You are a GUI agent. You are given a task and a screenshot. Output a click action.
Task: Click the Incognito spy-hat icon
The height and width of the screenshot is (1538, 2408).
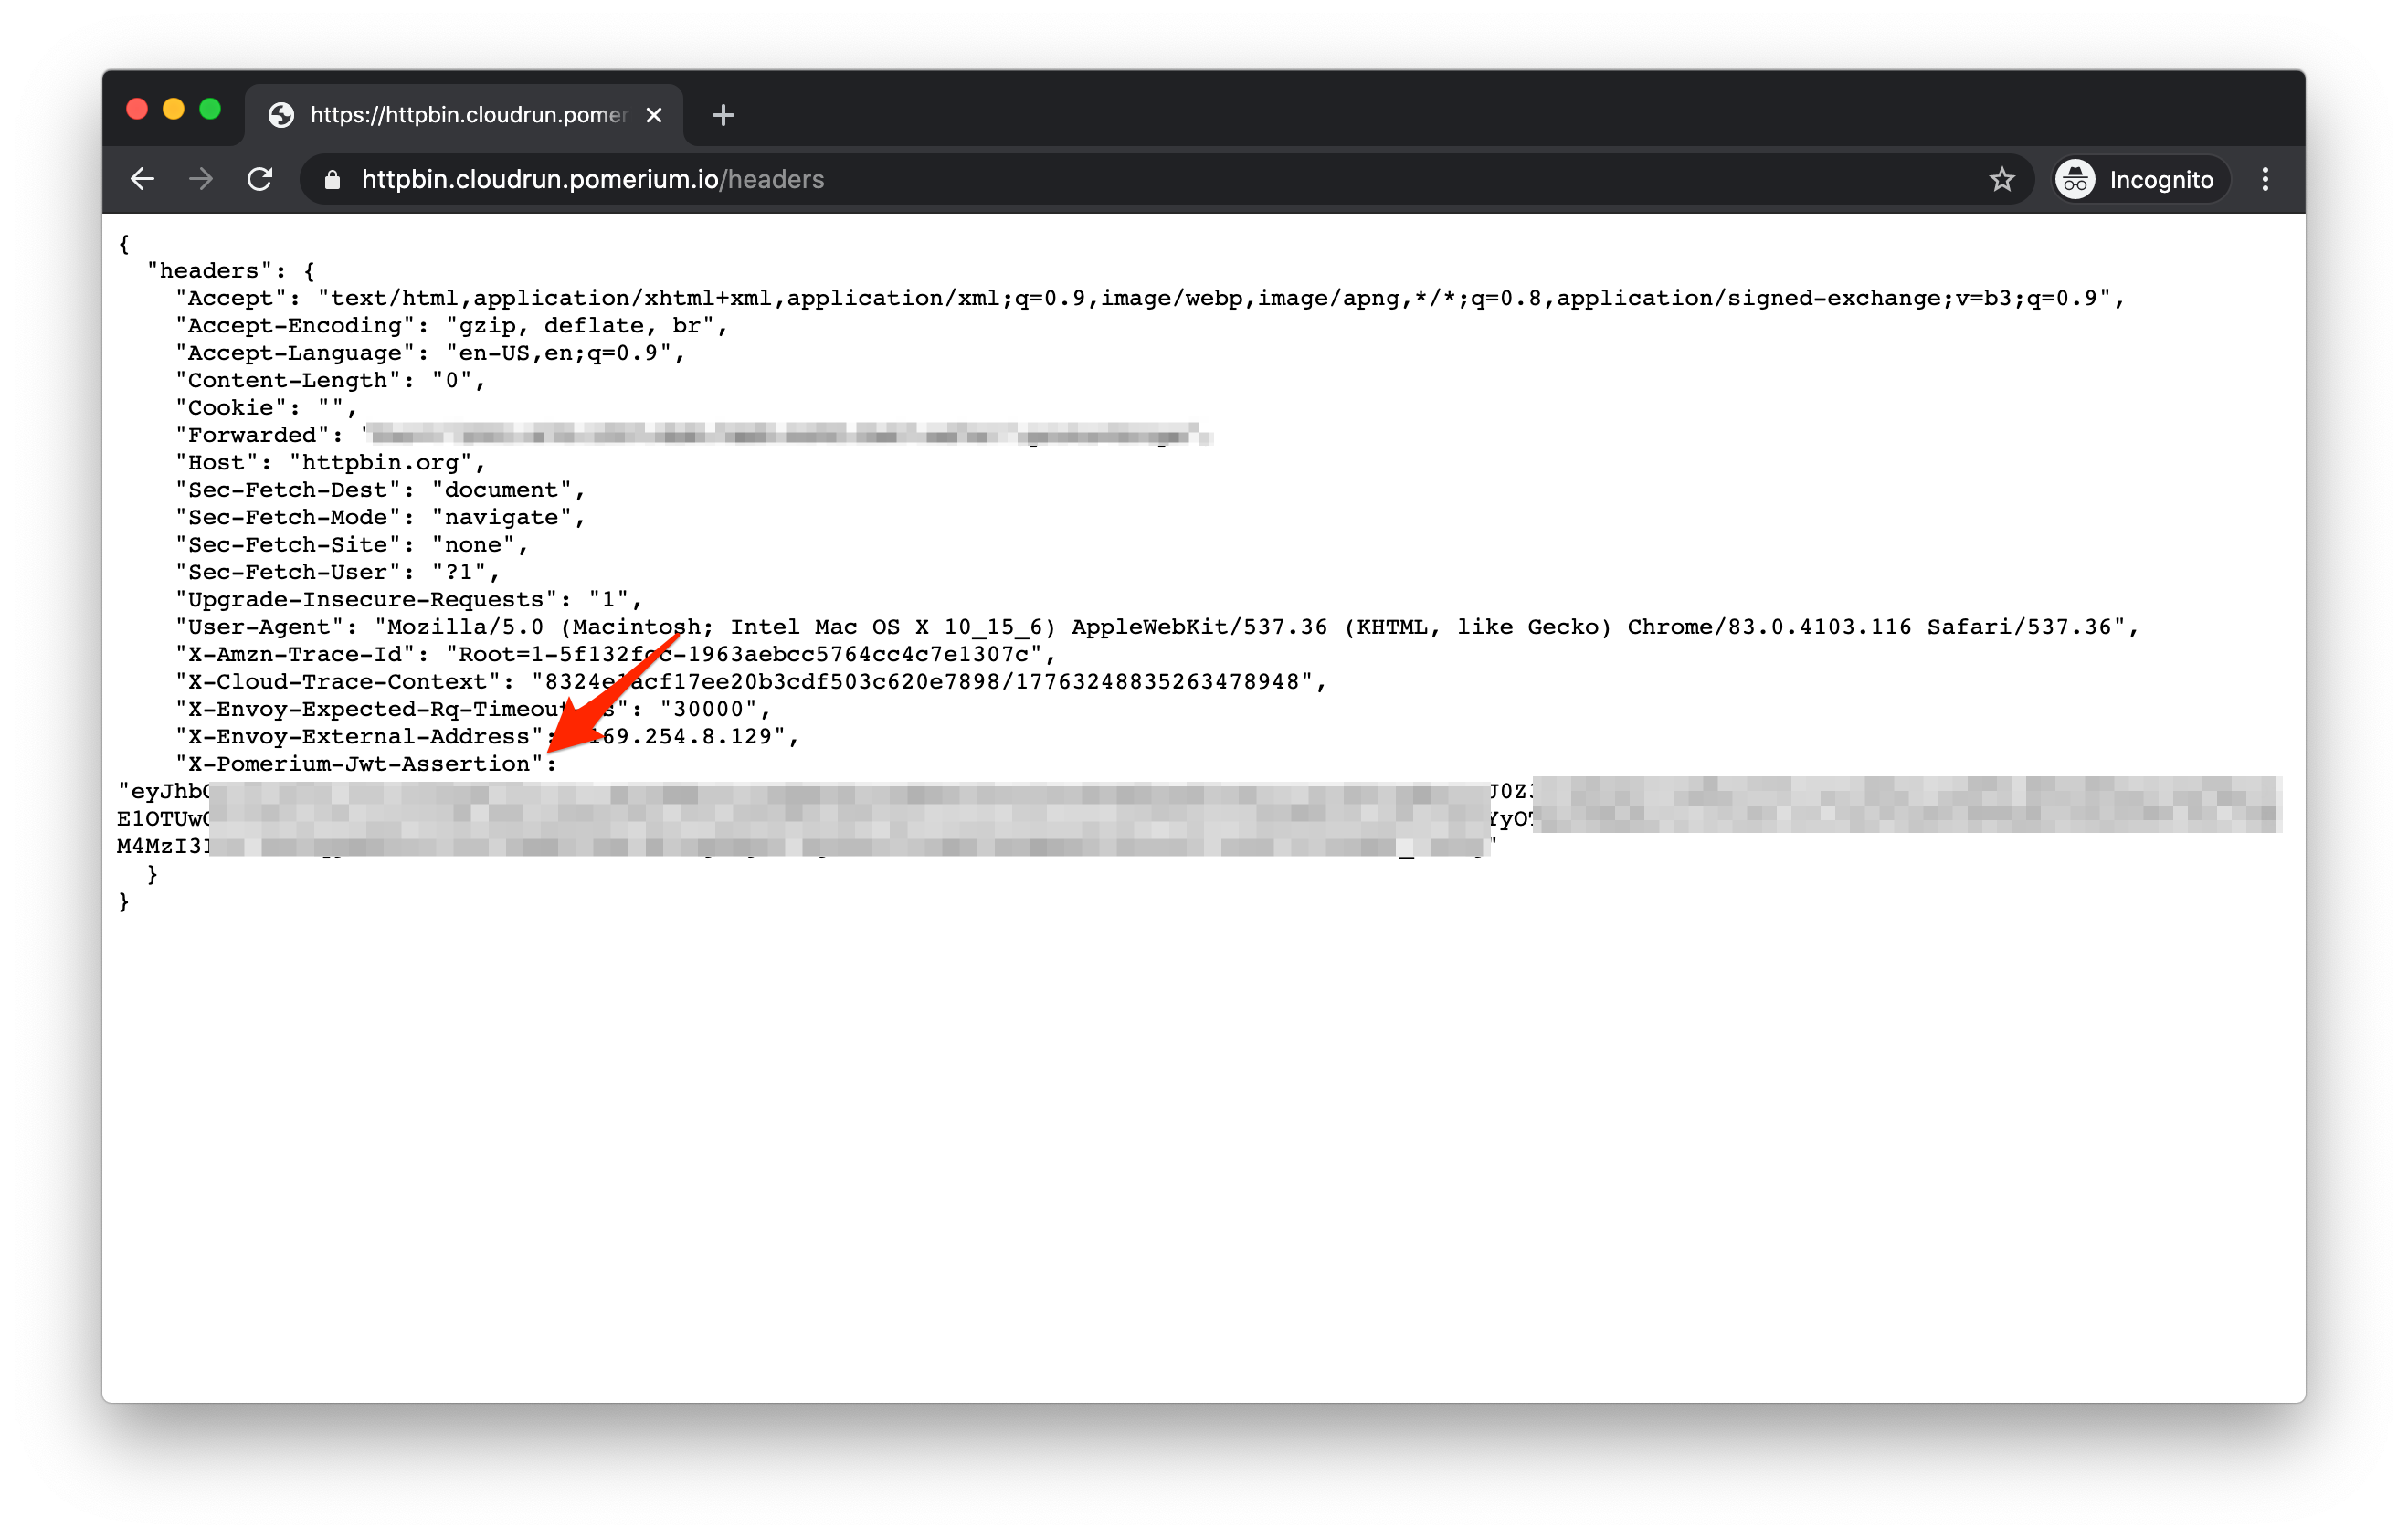(2075, 180)
